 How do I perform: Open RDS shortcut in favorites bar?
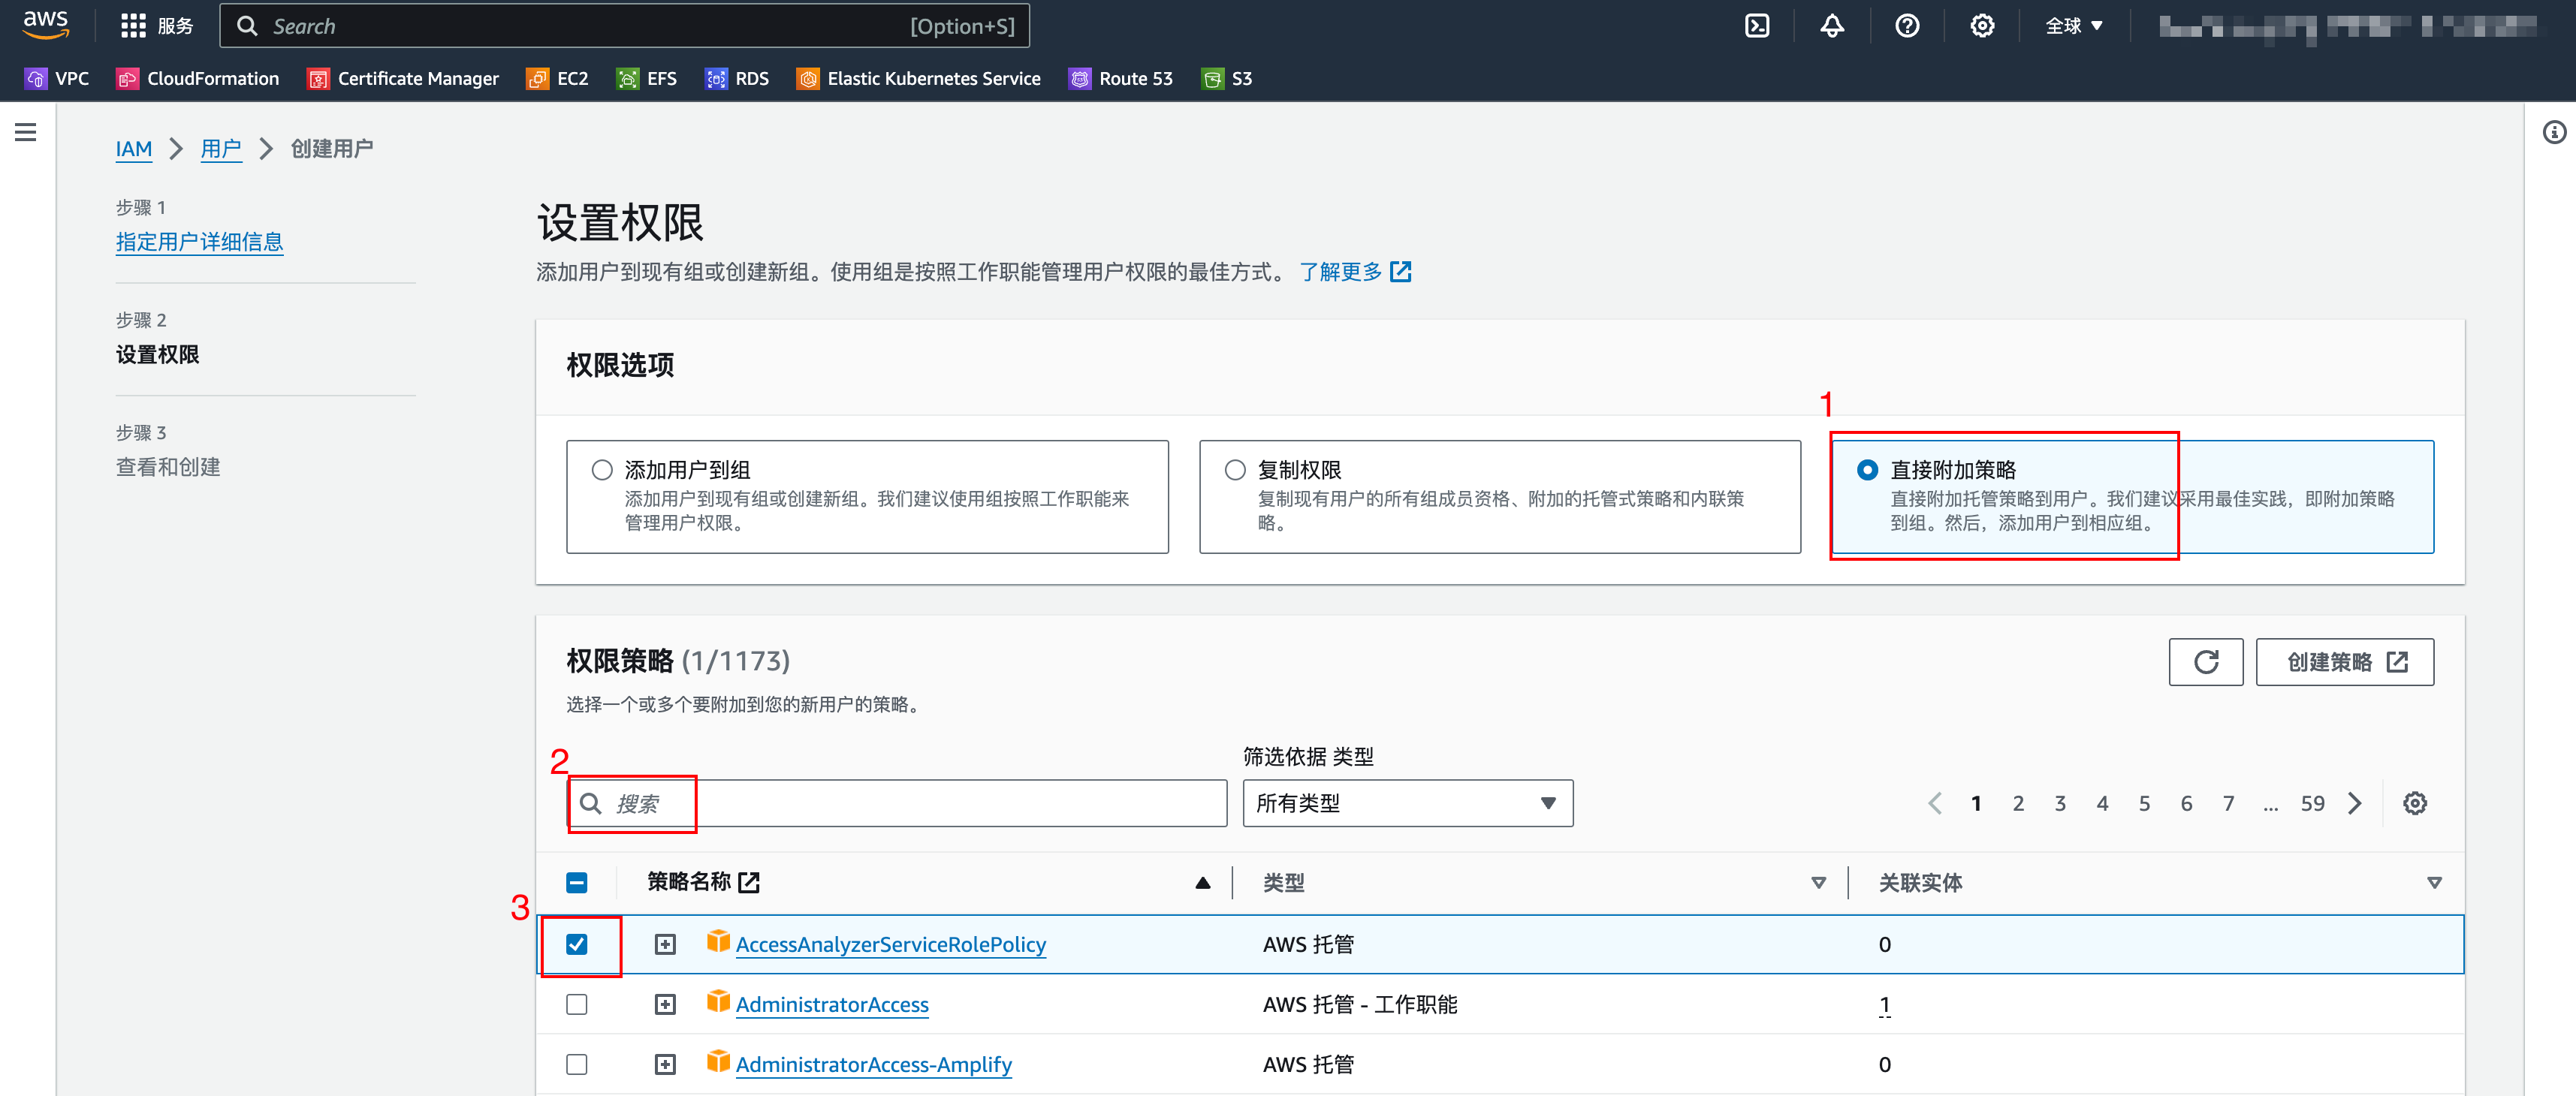click(737, 78)
